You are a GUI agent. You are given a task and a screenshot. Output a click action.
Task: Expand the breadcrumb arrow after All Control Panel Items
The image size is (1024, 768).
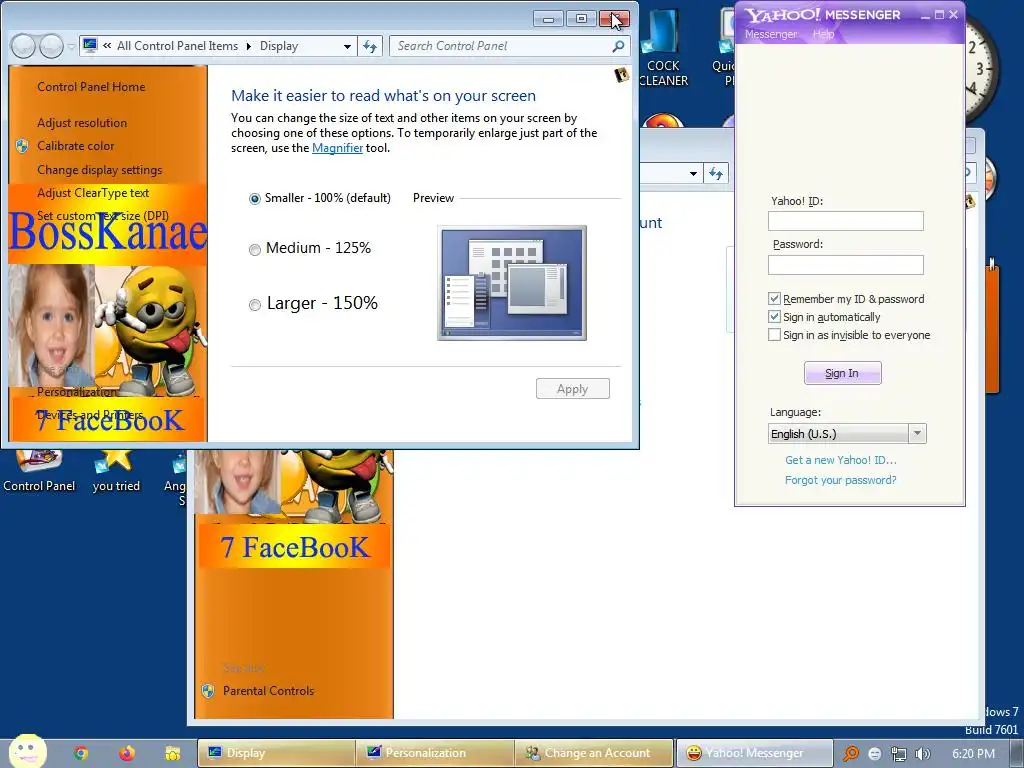pyautogui.click(x=249, y=46)
